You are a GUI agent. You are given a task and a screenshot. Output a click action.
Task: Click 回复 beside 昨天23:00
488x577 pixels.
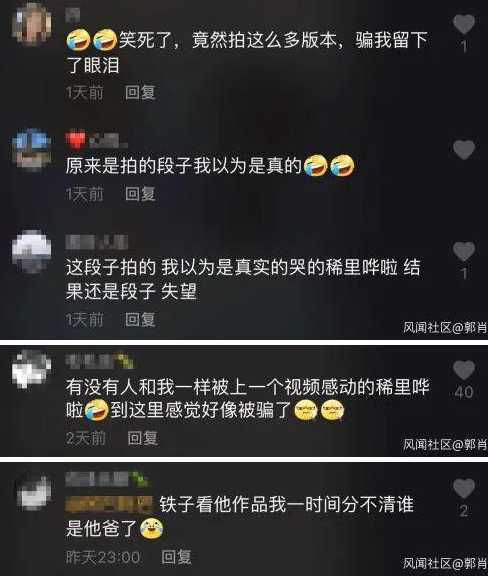pos(176,557)
